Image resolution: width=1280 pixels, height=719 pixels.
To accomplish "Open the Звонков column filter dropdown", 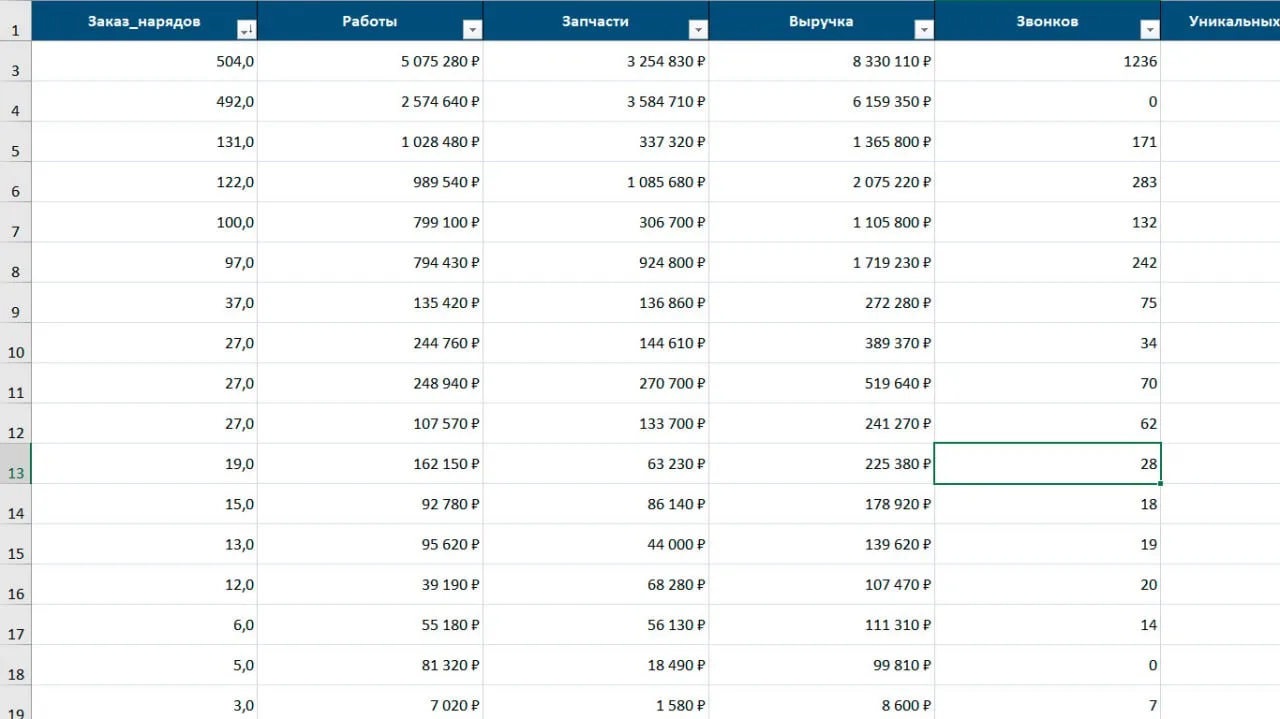I will 1150,30.
